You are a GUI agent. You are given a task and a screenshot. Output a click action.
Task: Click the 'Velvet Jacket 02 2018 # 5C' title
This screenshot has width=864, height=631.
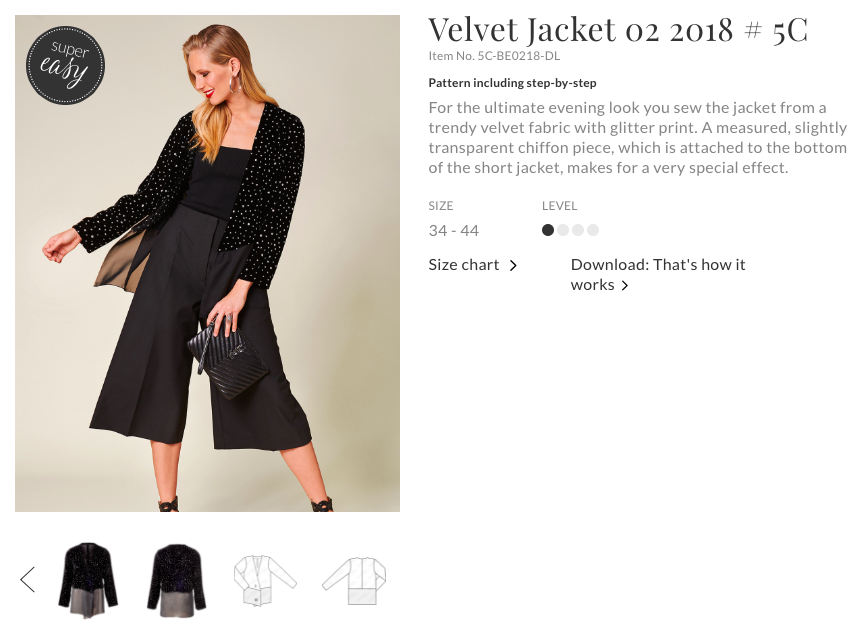(x=617, y=30)
